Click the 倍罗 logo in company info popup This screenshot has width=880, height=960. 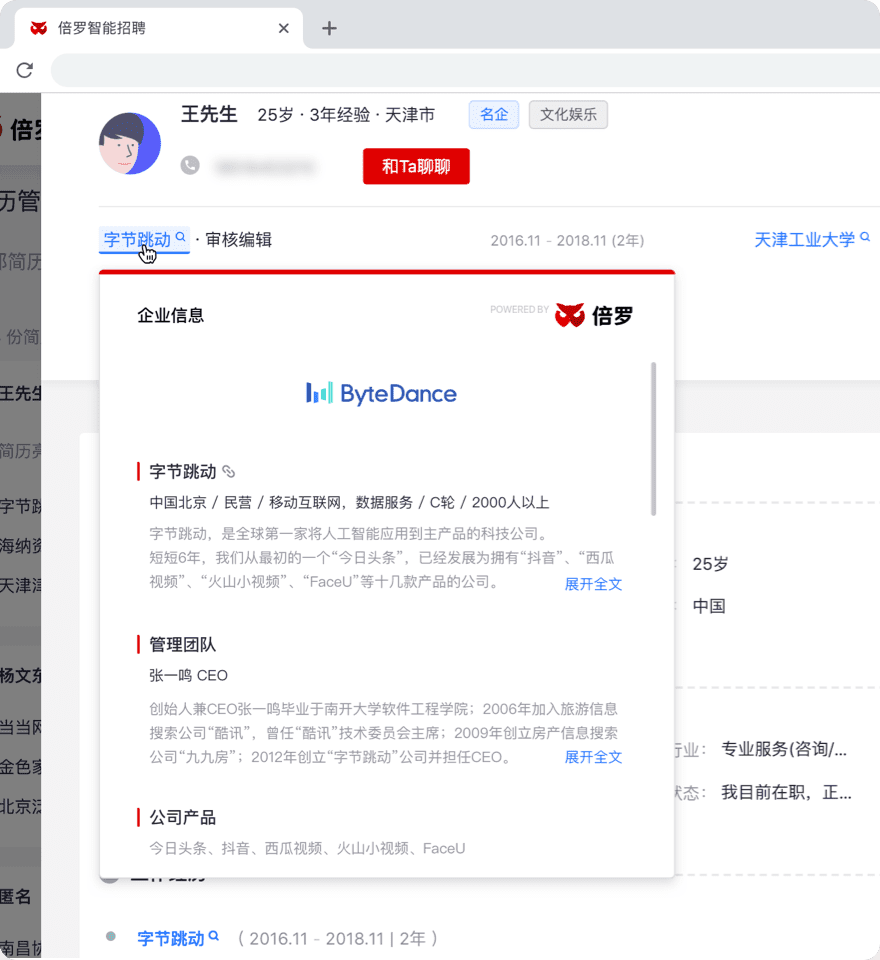point(594,315)
